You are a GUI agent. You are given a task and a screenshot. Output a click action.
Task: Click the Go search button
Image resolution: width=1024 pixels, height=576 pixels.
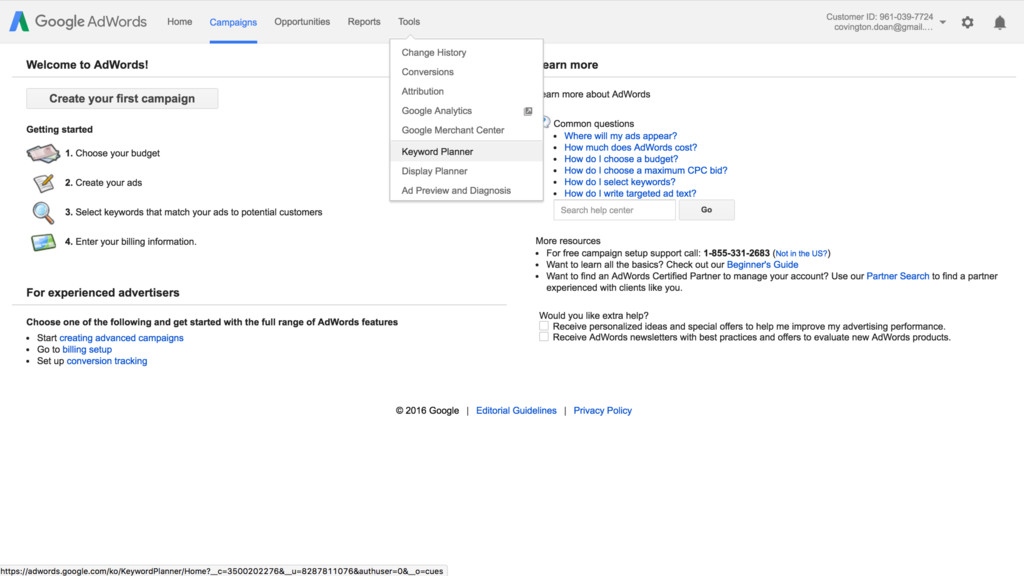click(707, 210)
